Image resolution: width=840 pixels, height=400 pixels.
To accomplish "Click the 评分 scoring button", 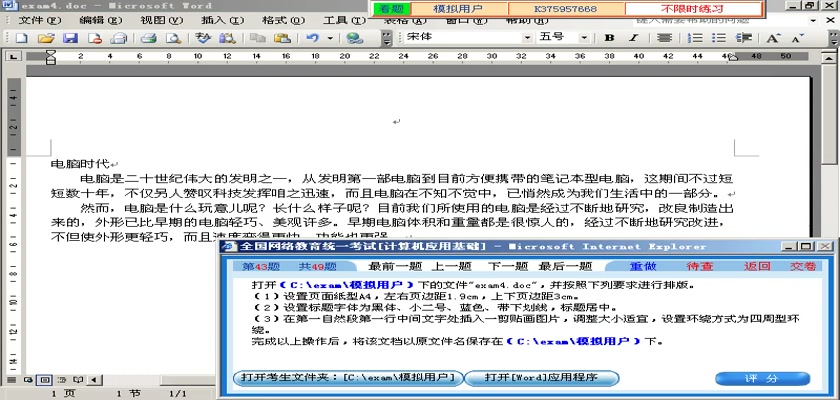I will tap(762, 379).
